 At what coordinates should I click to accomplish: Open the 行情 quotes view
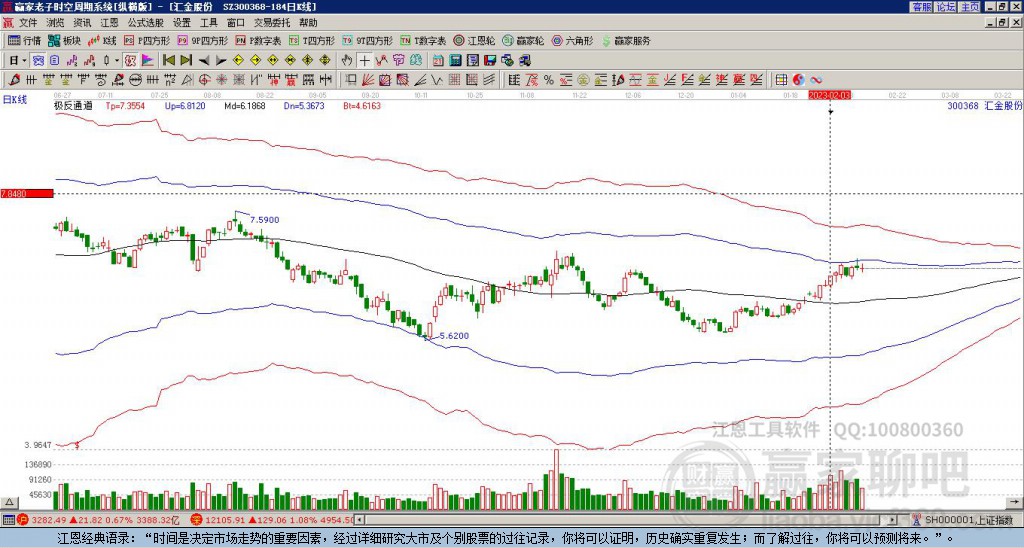[25, 41]
